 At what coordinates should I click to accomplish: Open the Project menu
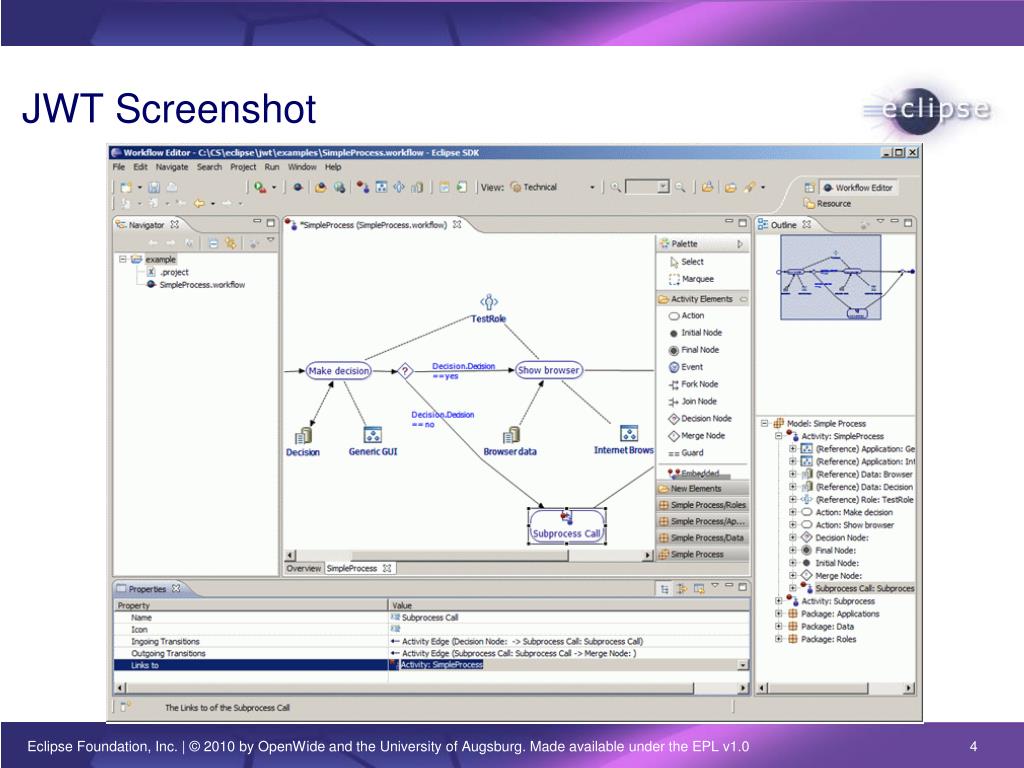[243, 167]
